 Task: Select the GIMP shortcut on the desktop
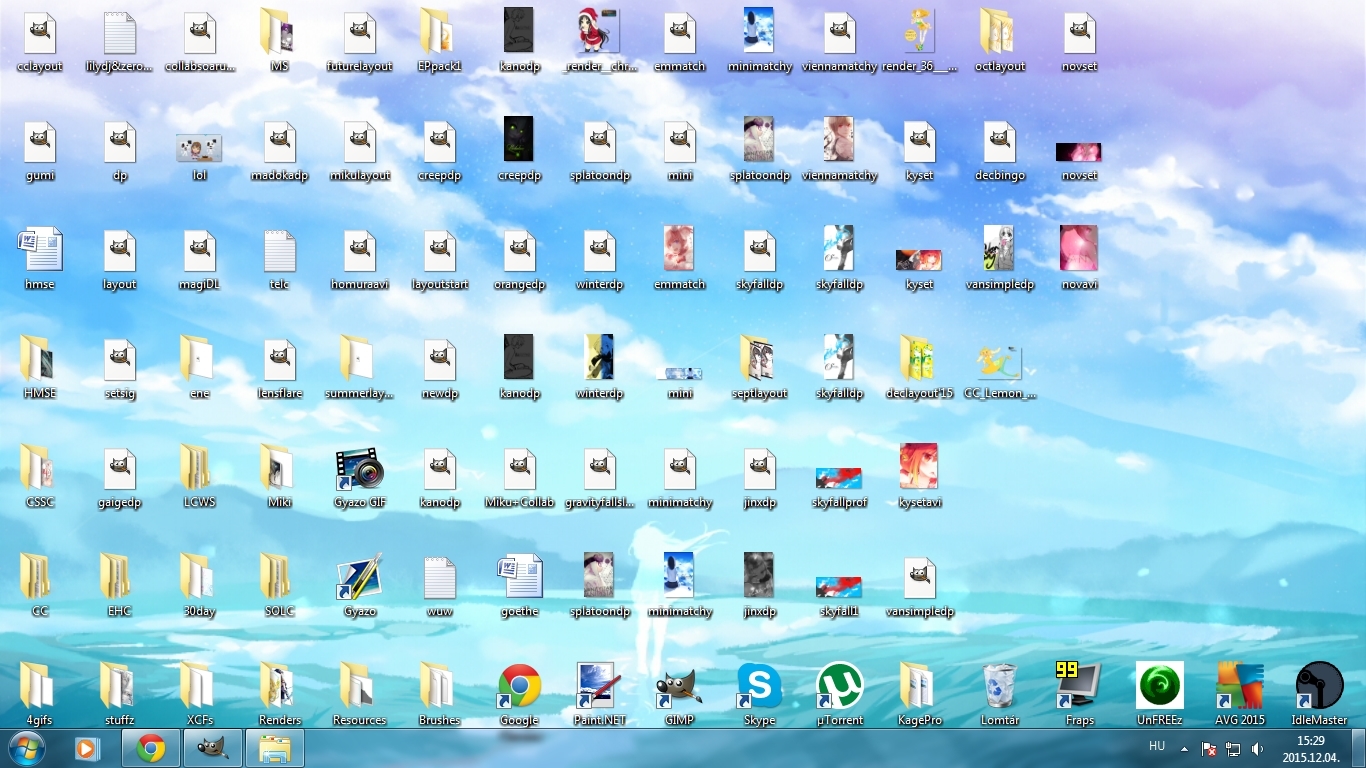679,687
